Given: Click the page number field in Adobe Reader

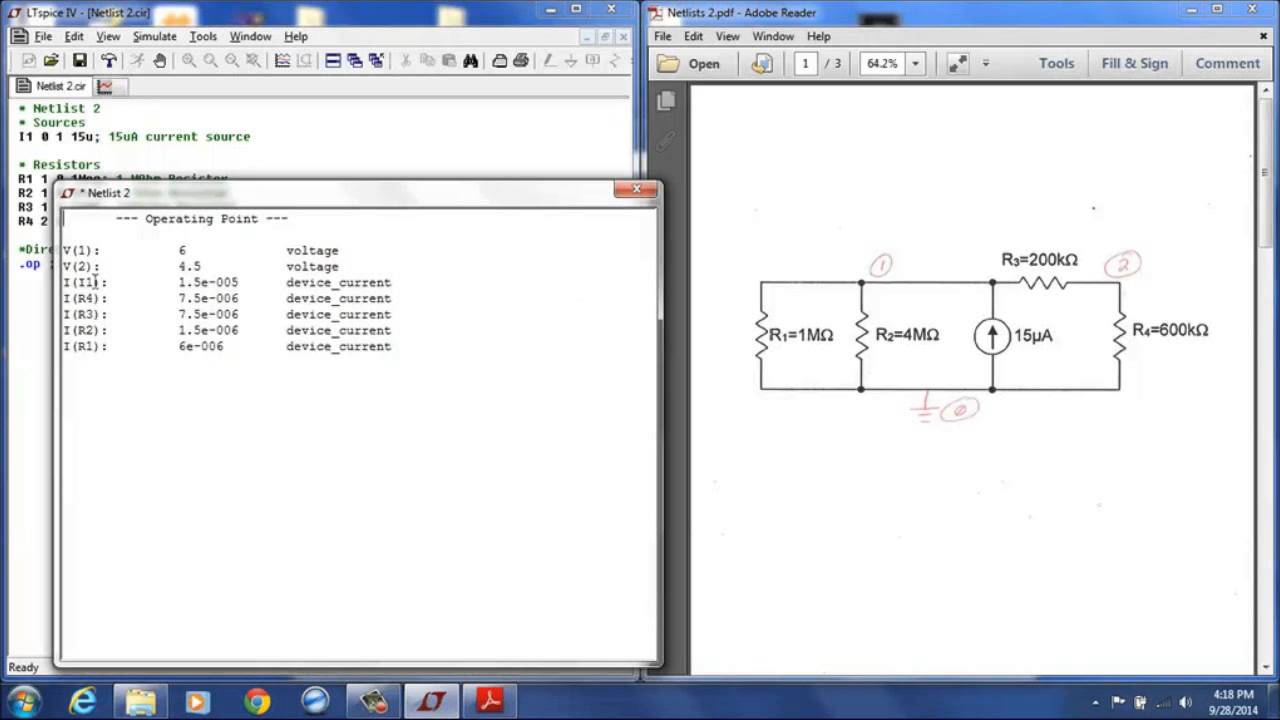Looking at the screenshot, I should pos(805,63).
